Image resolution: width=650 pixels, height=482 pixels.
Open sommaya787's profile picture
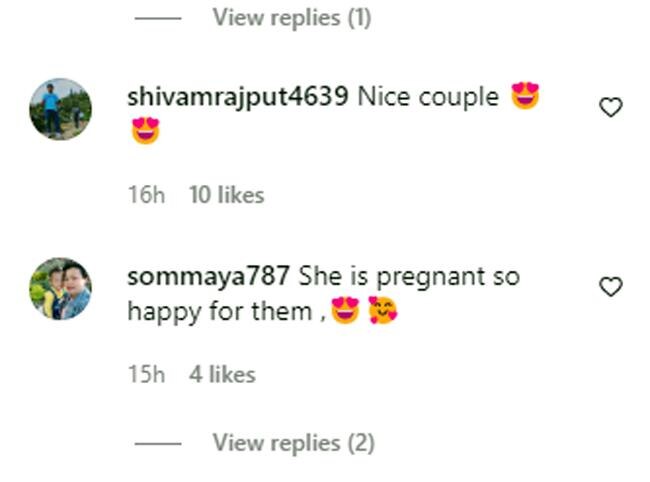tap(61, 288)
